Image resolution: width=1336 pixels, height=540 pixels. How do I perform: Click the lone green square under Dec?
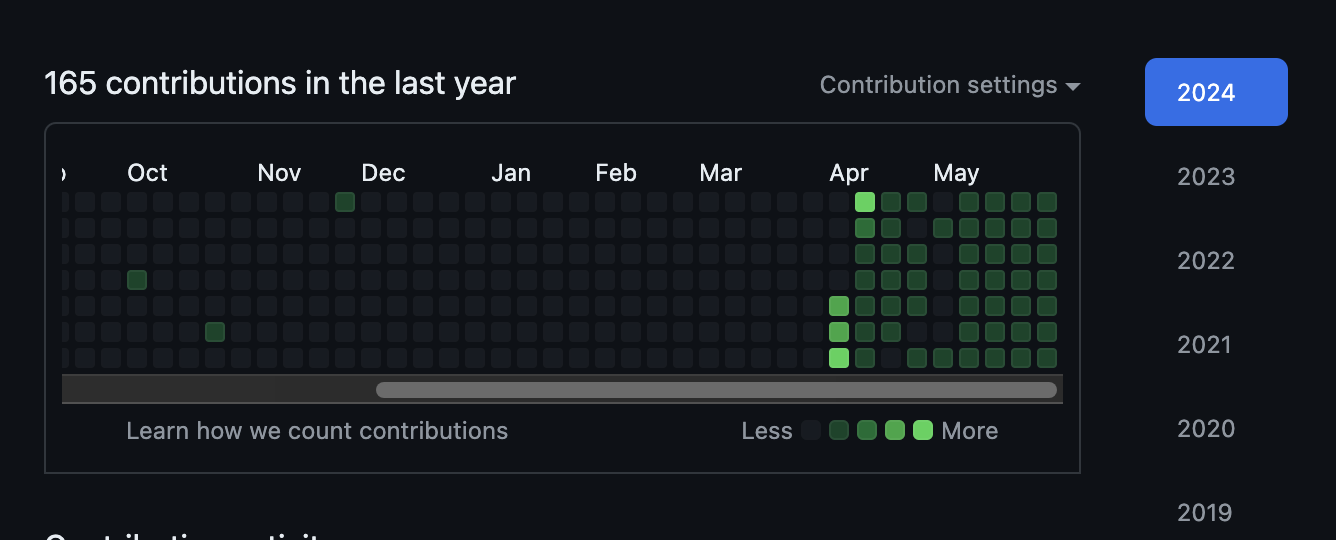pos(345,202)
